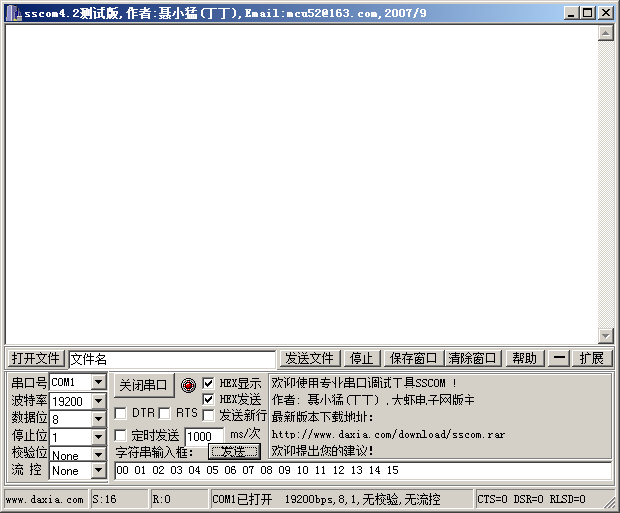Click the receive window scroll down arrow
The width and height of the screenshot is (620, 513).
point(606,336)
